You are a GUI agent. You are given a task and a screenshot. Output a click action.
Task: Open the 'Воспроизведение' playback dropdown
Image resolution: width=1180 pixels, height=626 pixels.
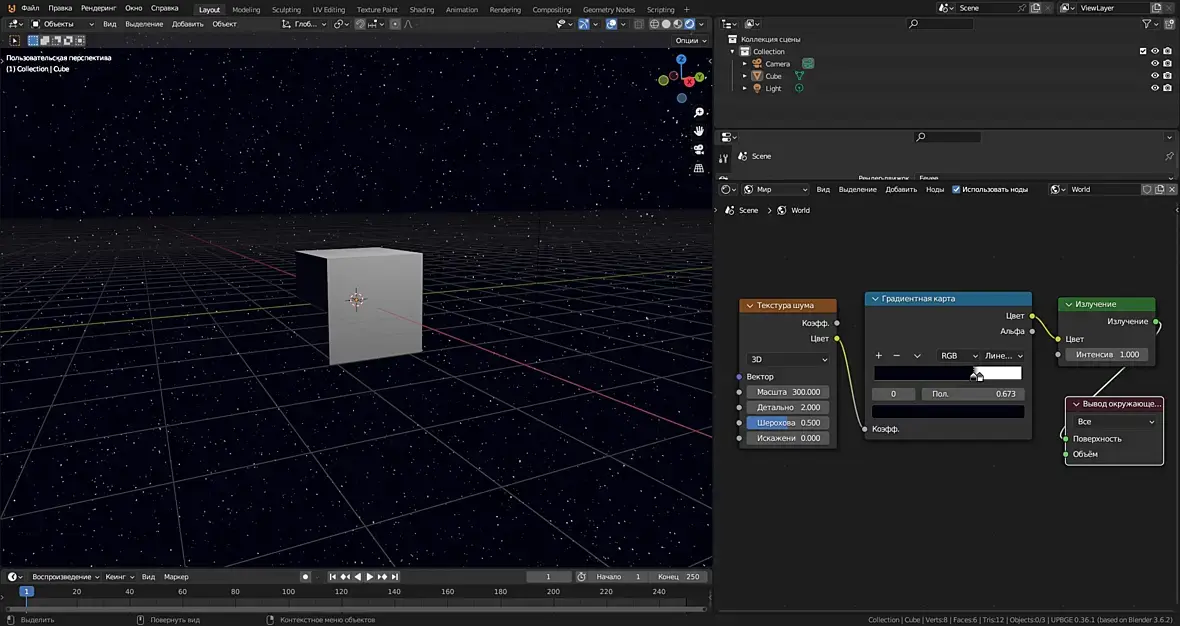click(65, 577)
